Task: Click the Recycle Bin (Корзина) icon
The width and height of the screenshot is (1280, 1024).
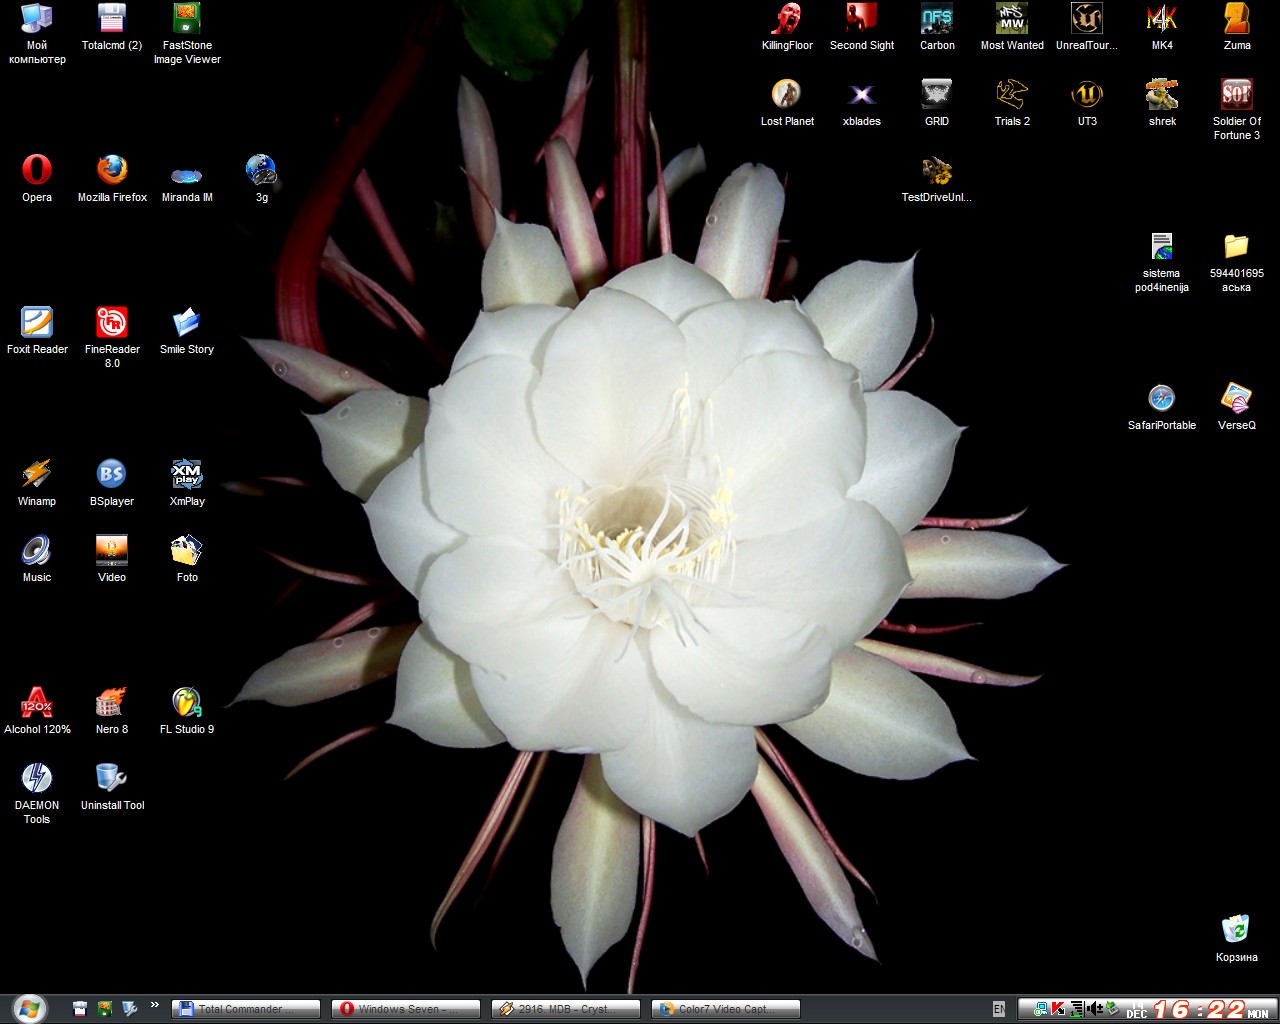Action: [x=1236, y=931]
